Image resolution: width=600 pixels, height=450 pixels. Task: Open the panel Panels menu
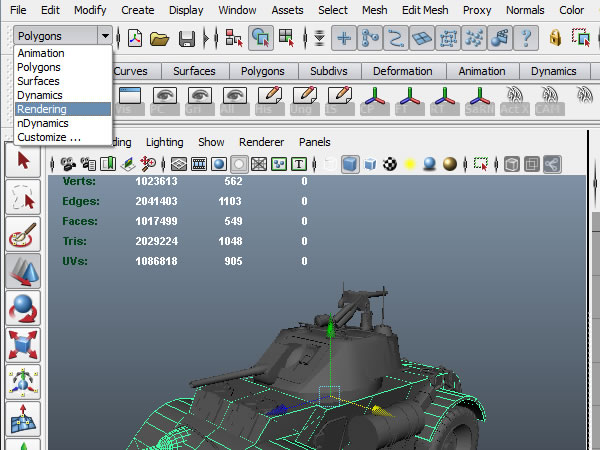coord(315,142)
